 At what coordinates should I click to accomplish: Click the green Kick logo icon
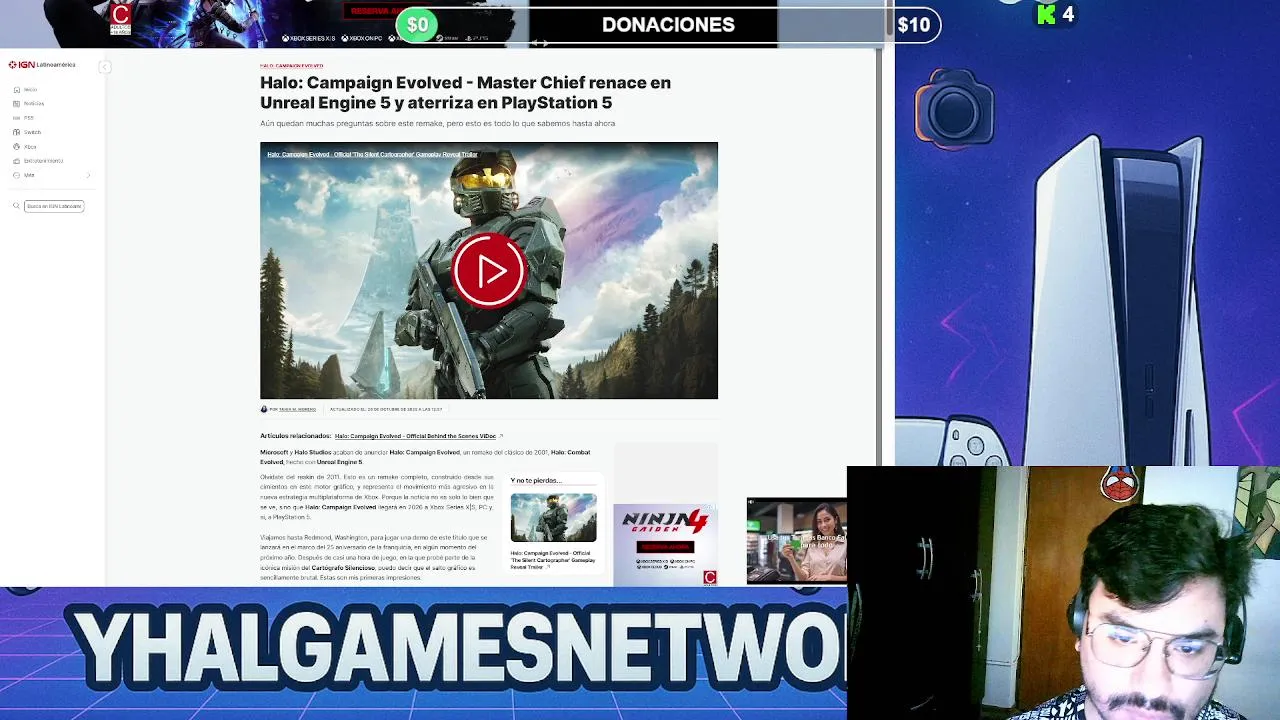pyautogui.click(x=1046, y=14)
